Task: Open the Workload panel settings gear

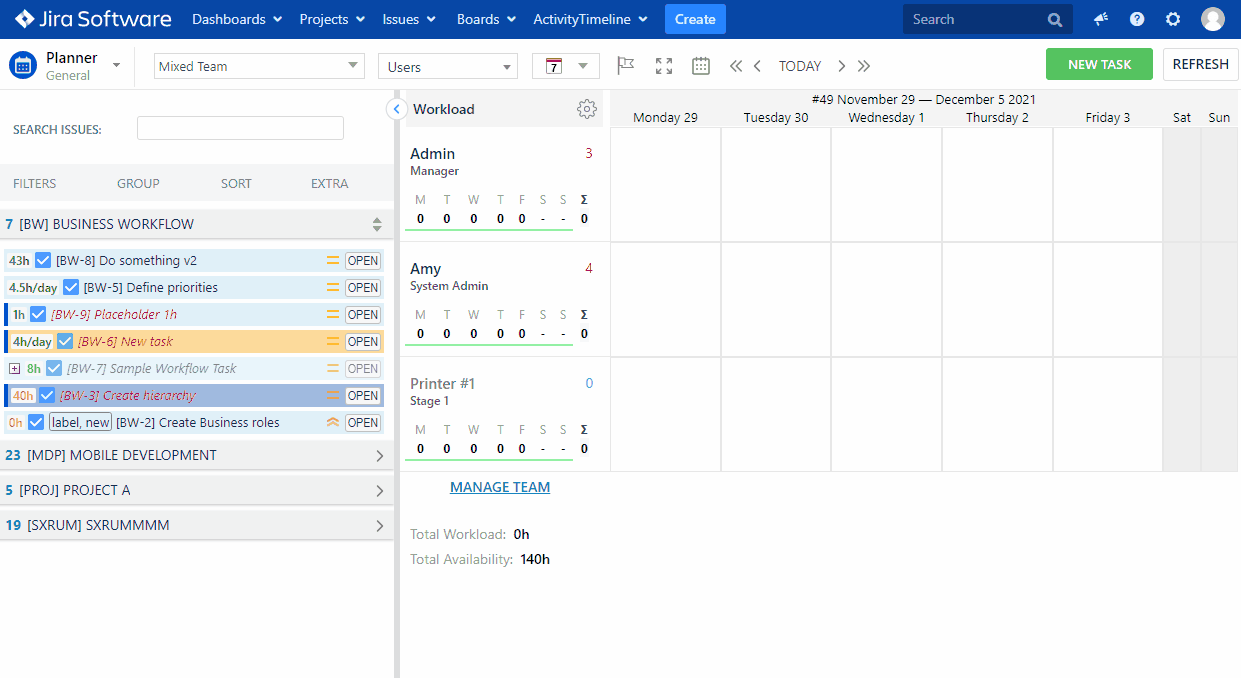Action: (x=587, y=109)
